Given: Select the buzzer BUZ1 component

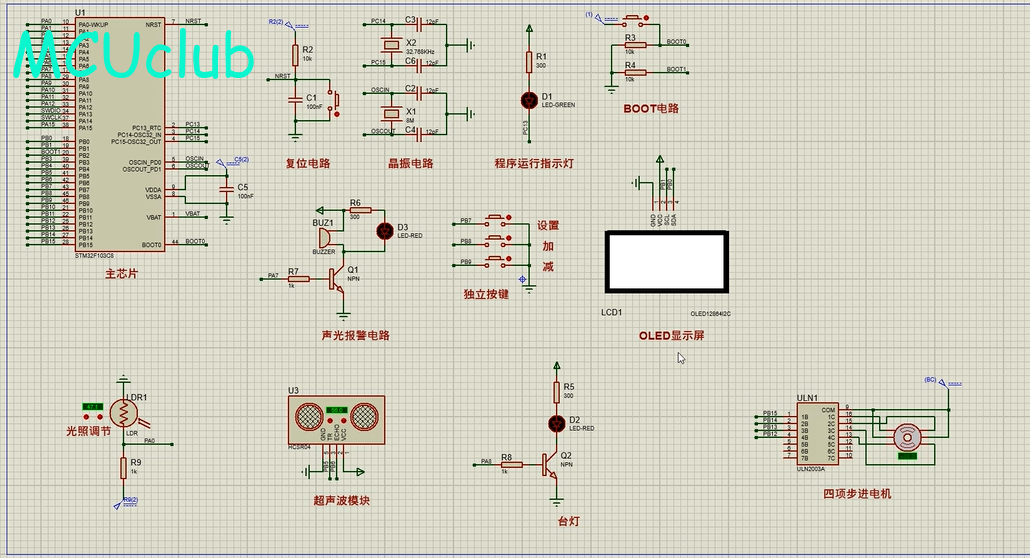Looking at the screenshot, I should coord(325,237).
